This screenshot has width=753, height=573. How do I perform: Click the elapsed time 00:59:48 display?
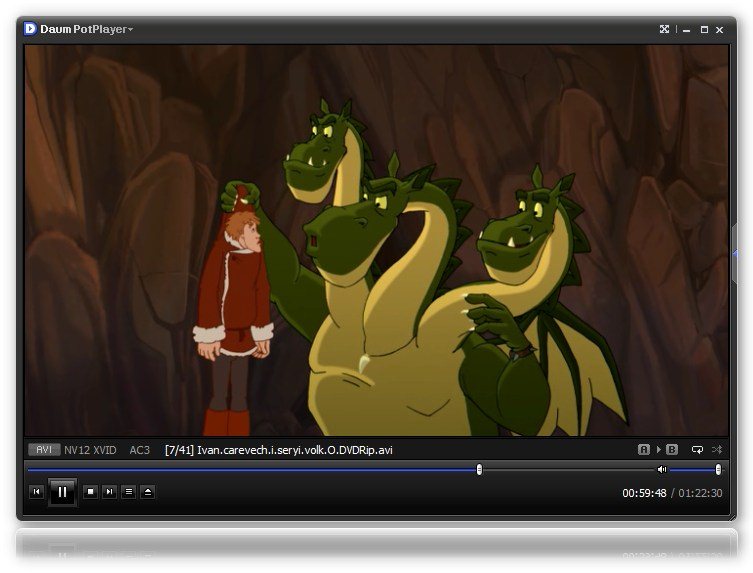[644, 493]
